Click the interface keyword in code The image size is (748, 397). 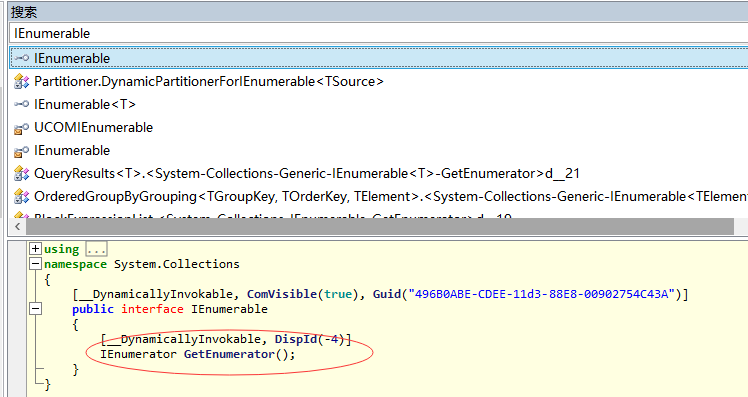(152, 309)
